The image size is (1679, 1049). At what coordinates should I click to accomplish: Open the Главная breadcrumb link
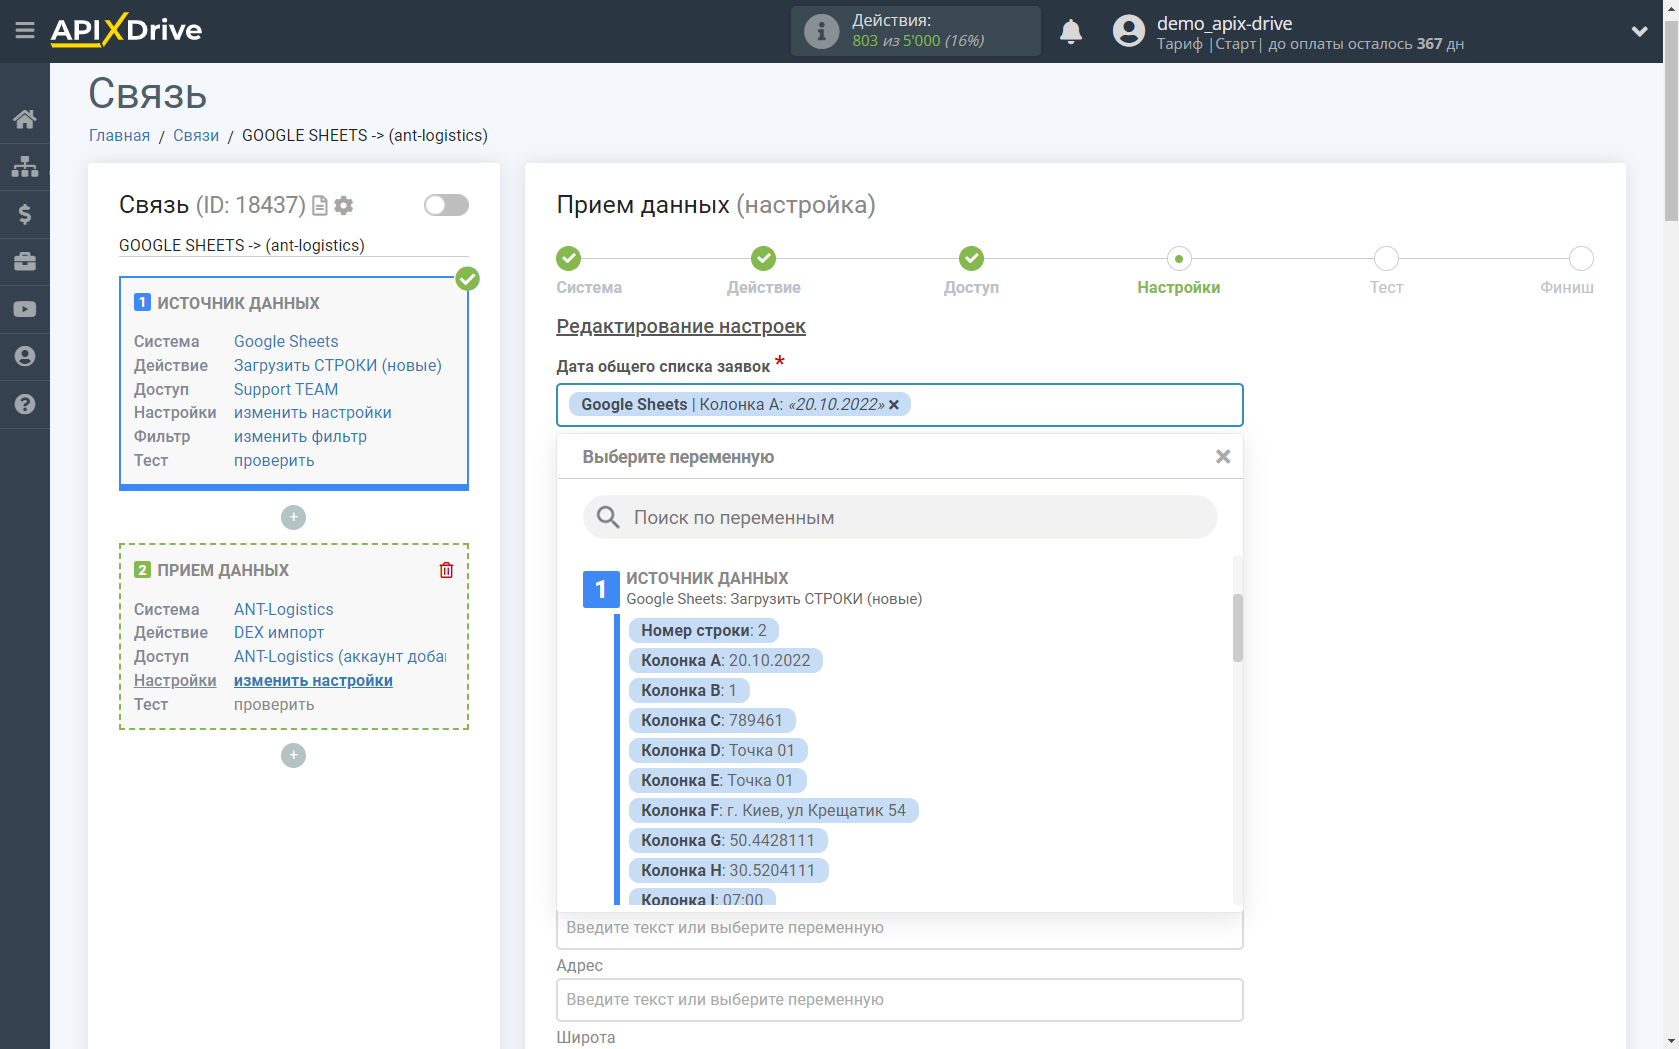click(x=119, y=136)
